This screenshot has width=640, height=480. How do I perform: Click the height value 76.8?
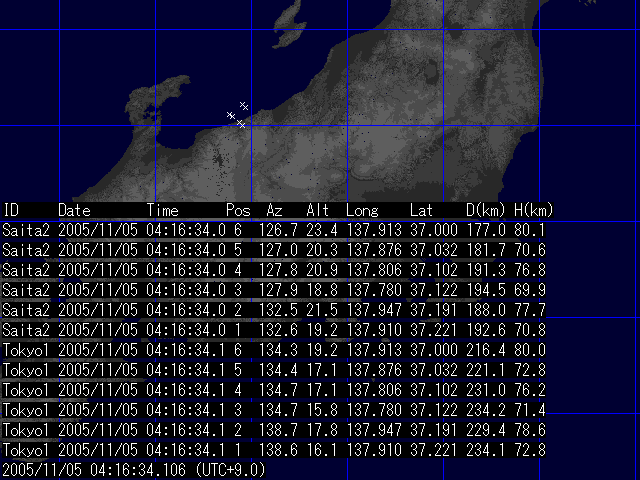pyautogui.click(x=530, y=270)
